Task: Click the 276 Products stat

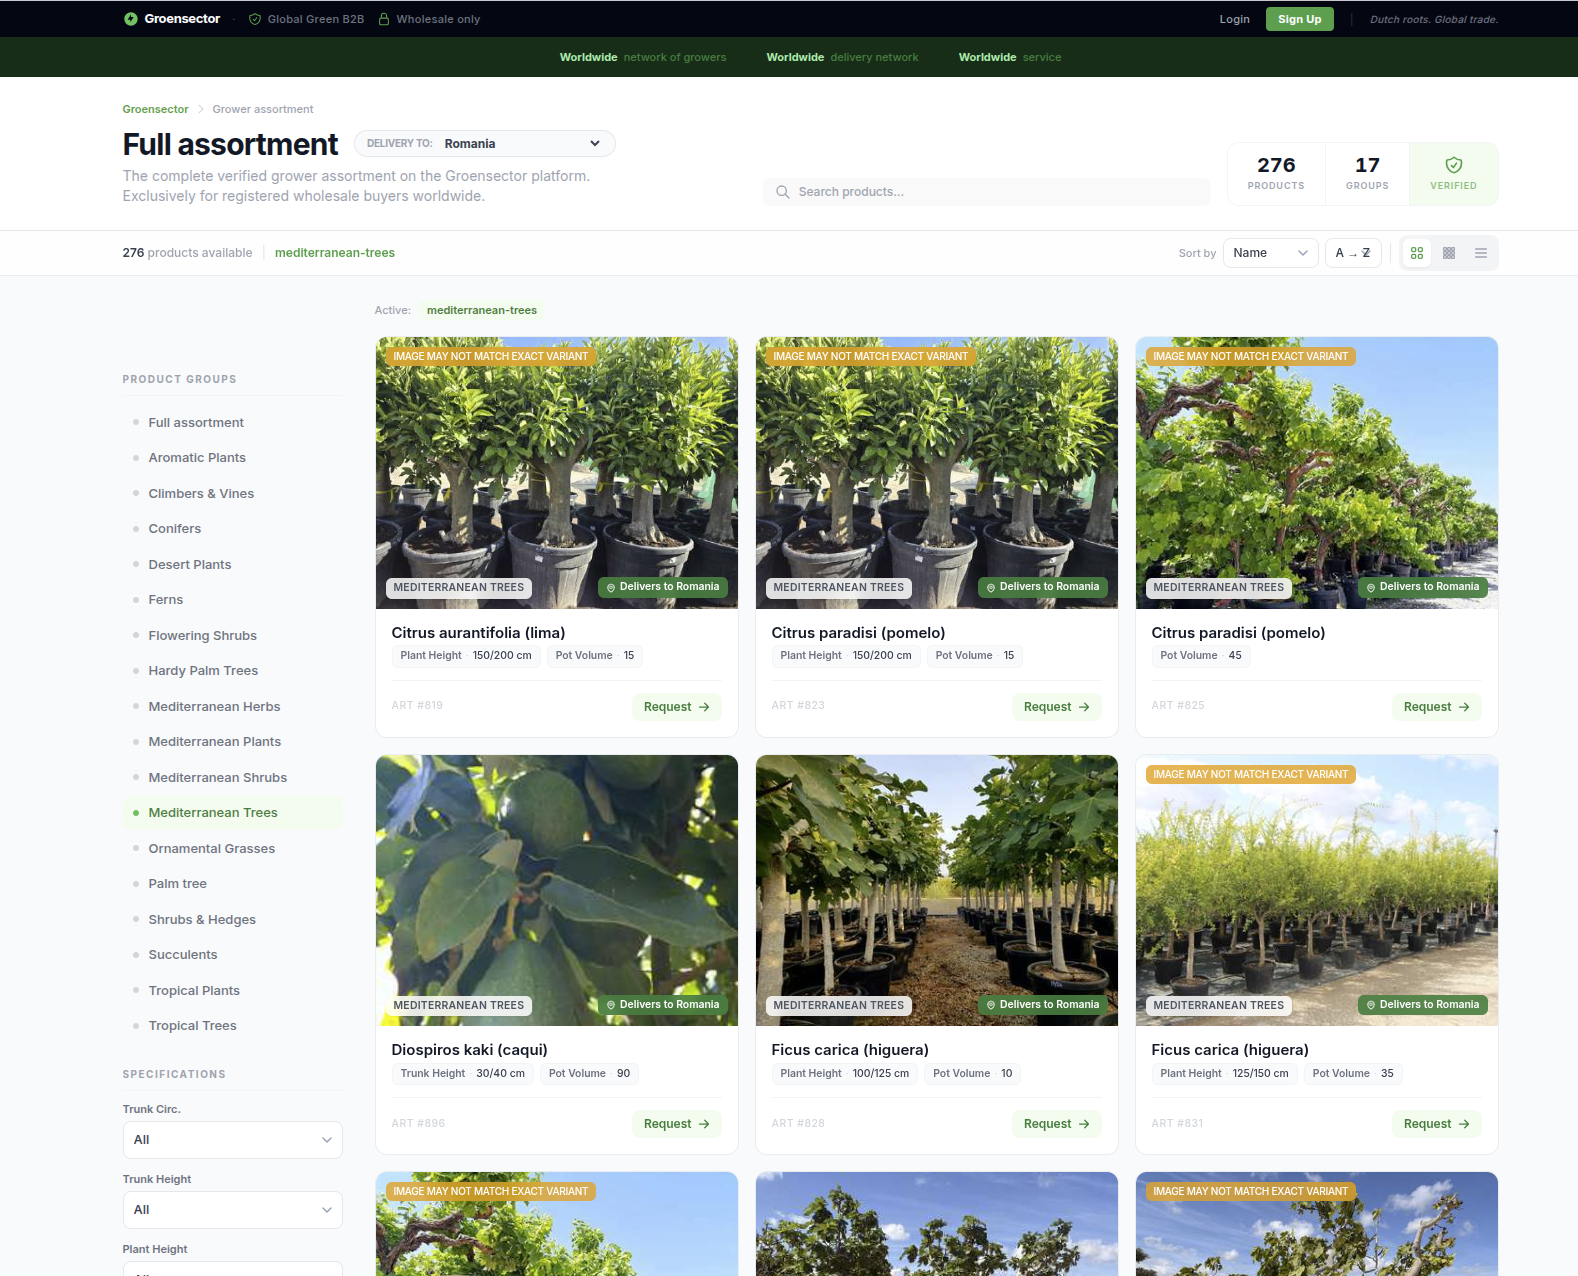Action: [1276, 173]
